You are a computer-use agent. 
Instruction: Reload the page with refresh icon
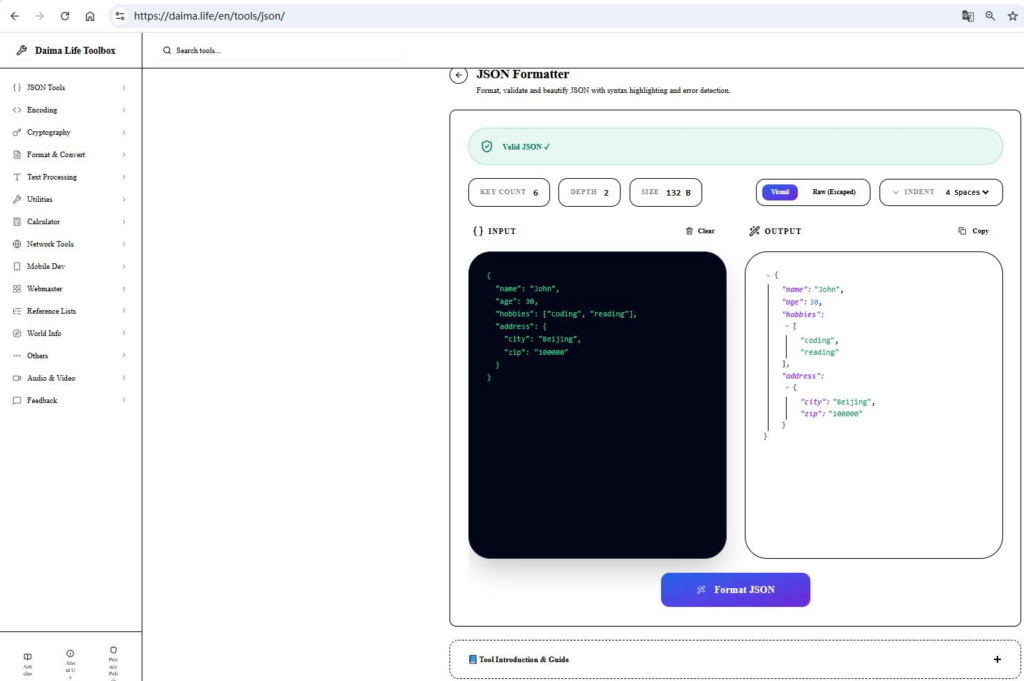click(x=65, y=16)
